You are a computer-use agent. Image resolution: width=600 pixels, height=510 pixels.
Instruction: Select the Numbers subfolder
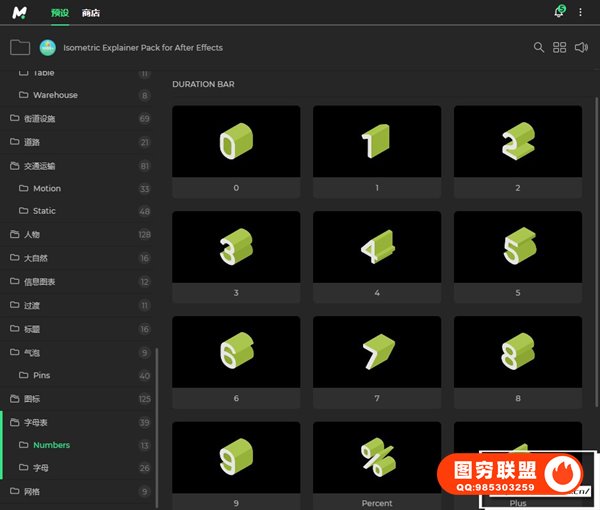coord(51,445)
